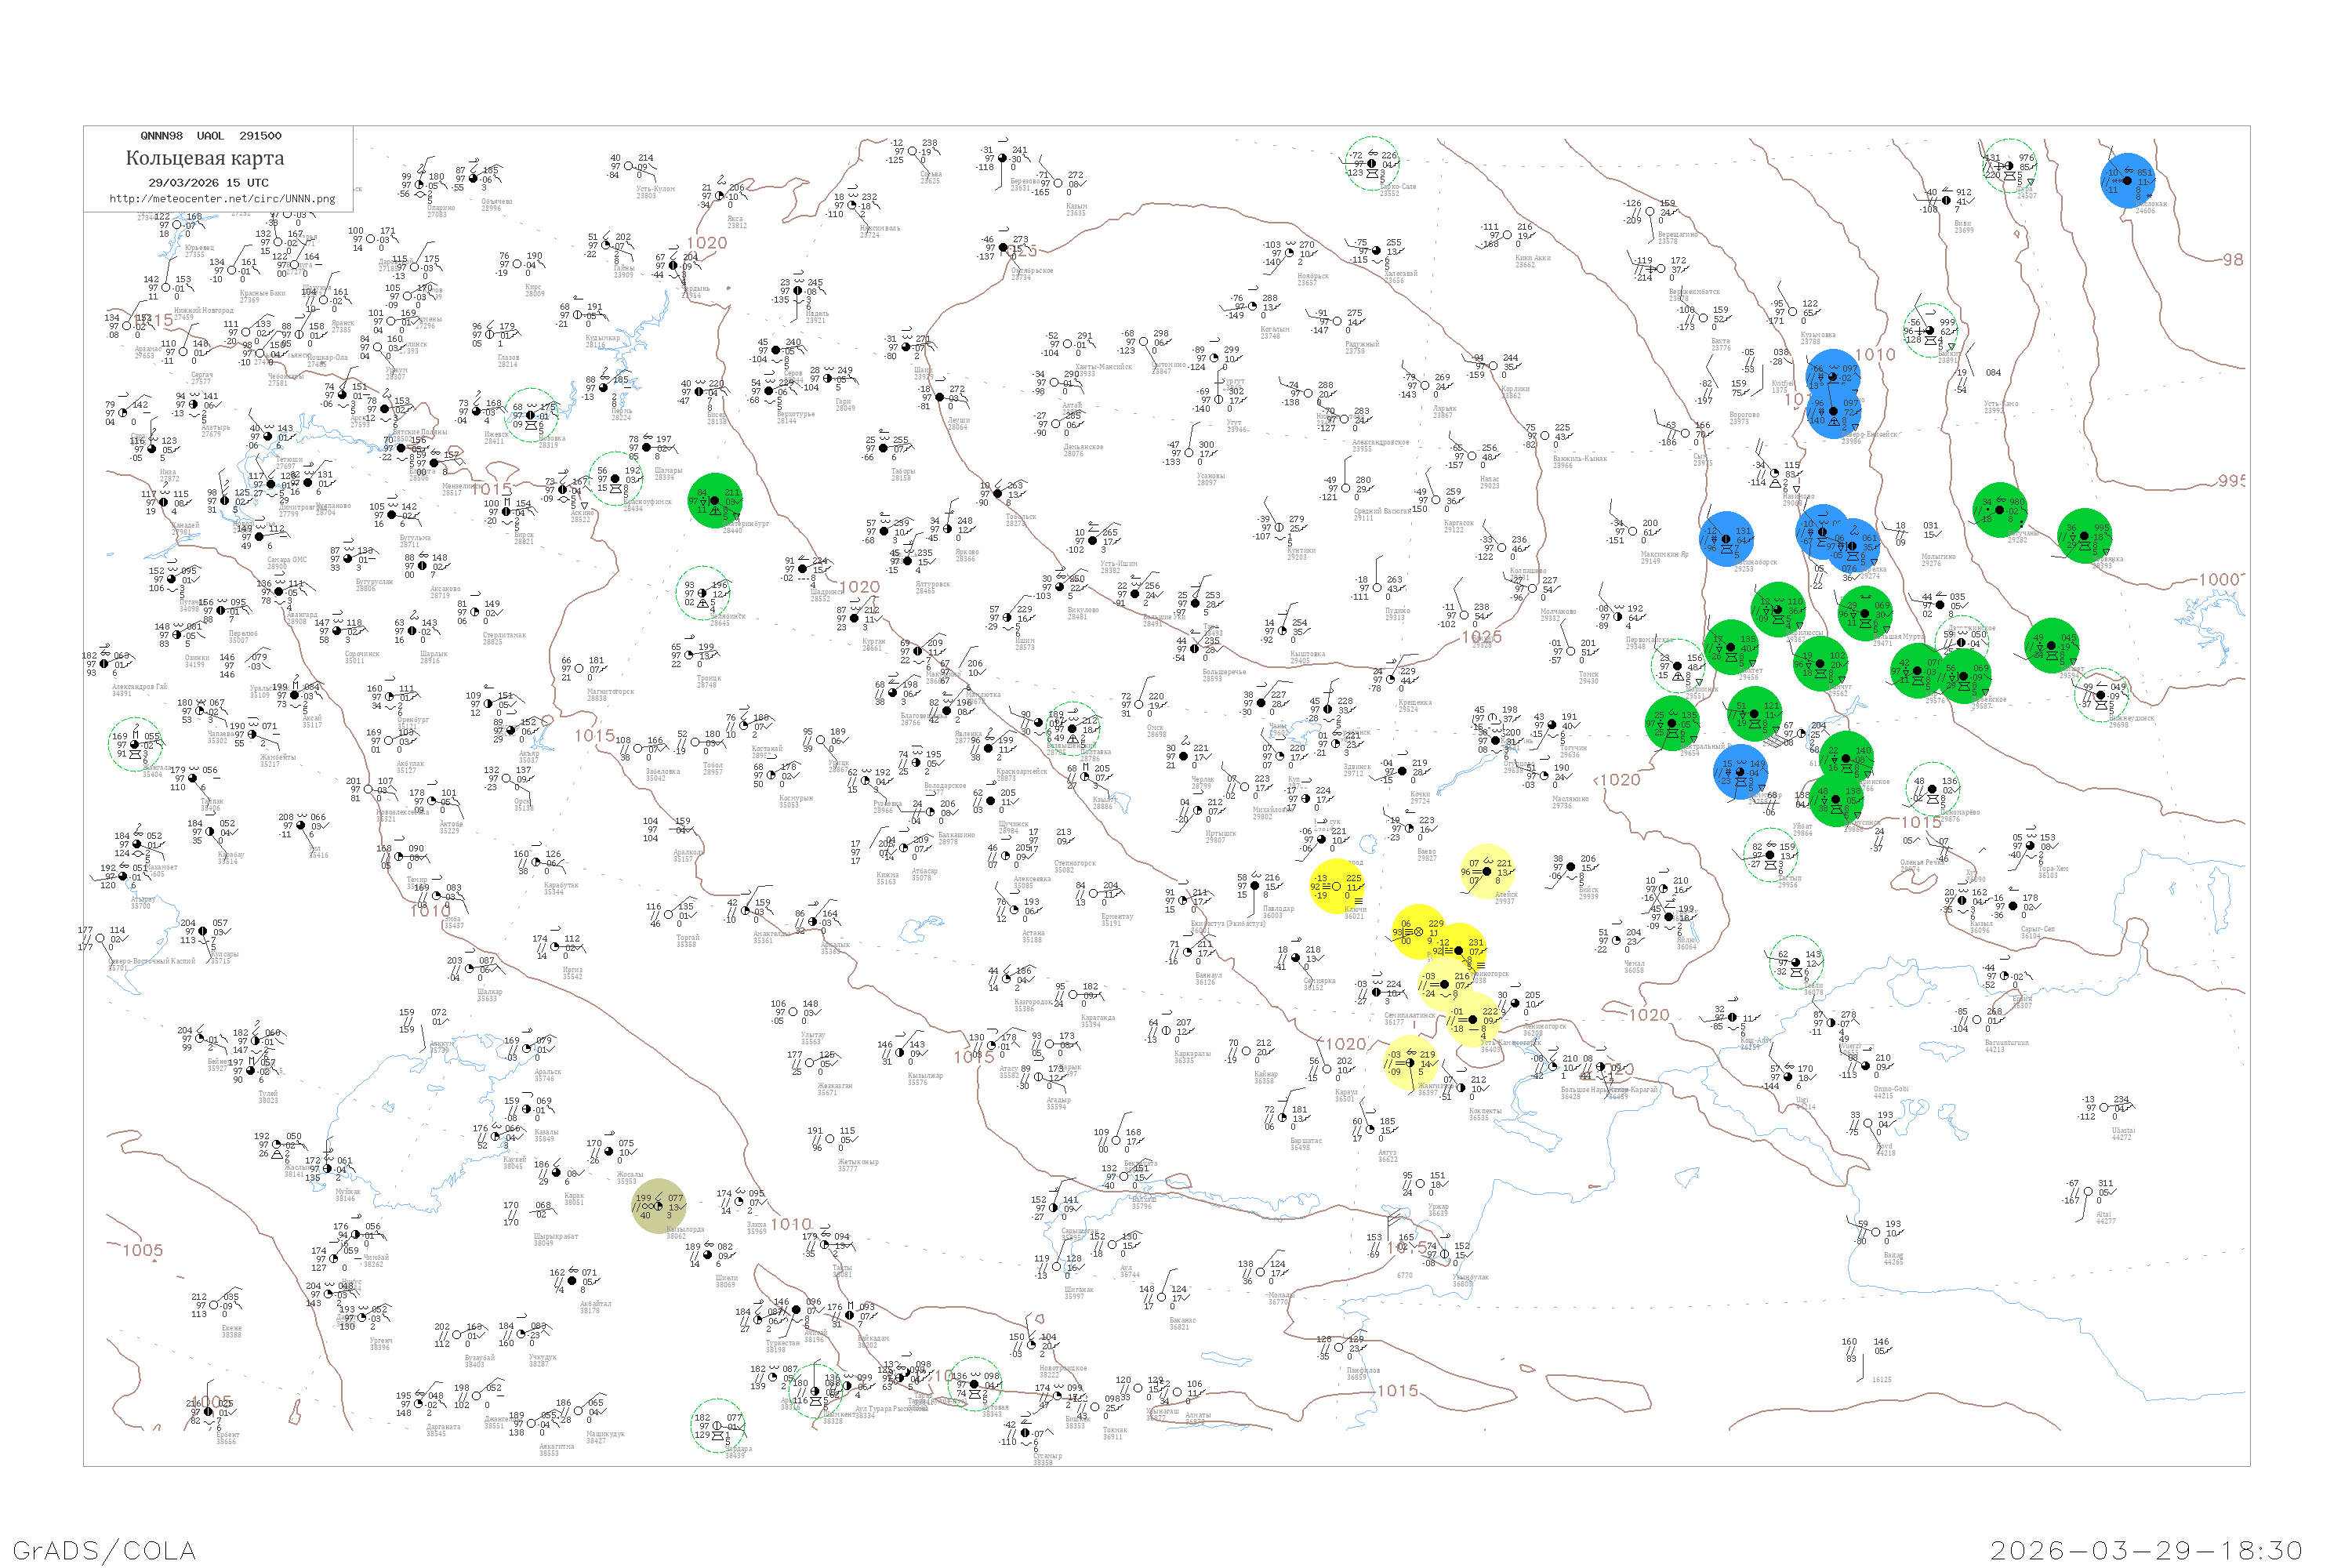Click the pale yellow marker at Усть-Каменогорск
The height and width of the screenshot is (1568, 2352).
(1472, 1020)
